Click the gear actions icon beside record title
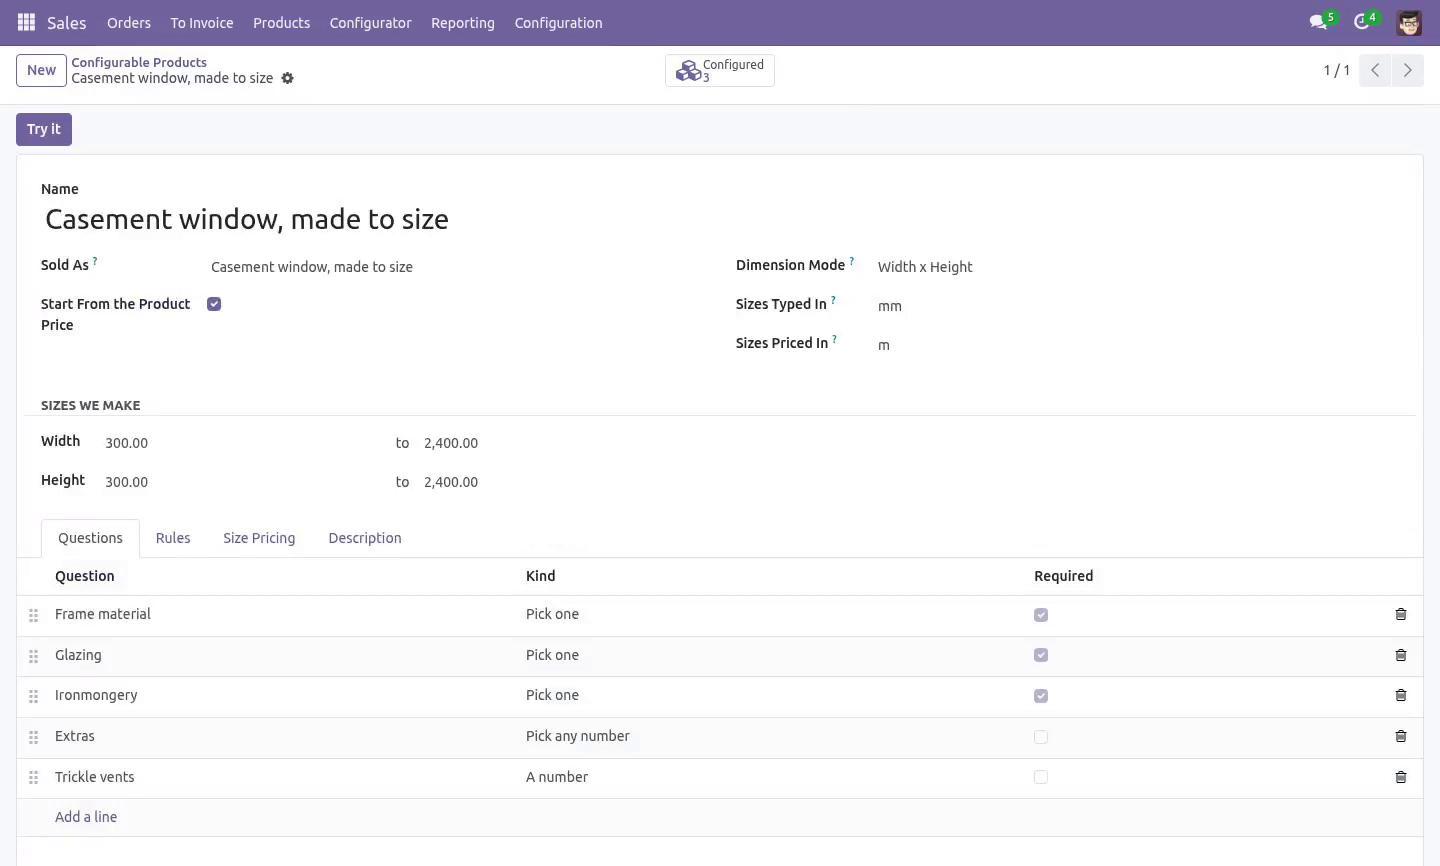The height and width of the screenshot is (866, 1440). coord(287,78)
